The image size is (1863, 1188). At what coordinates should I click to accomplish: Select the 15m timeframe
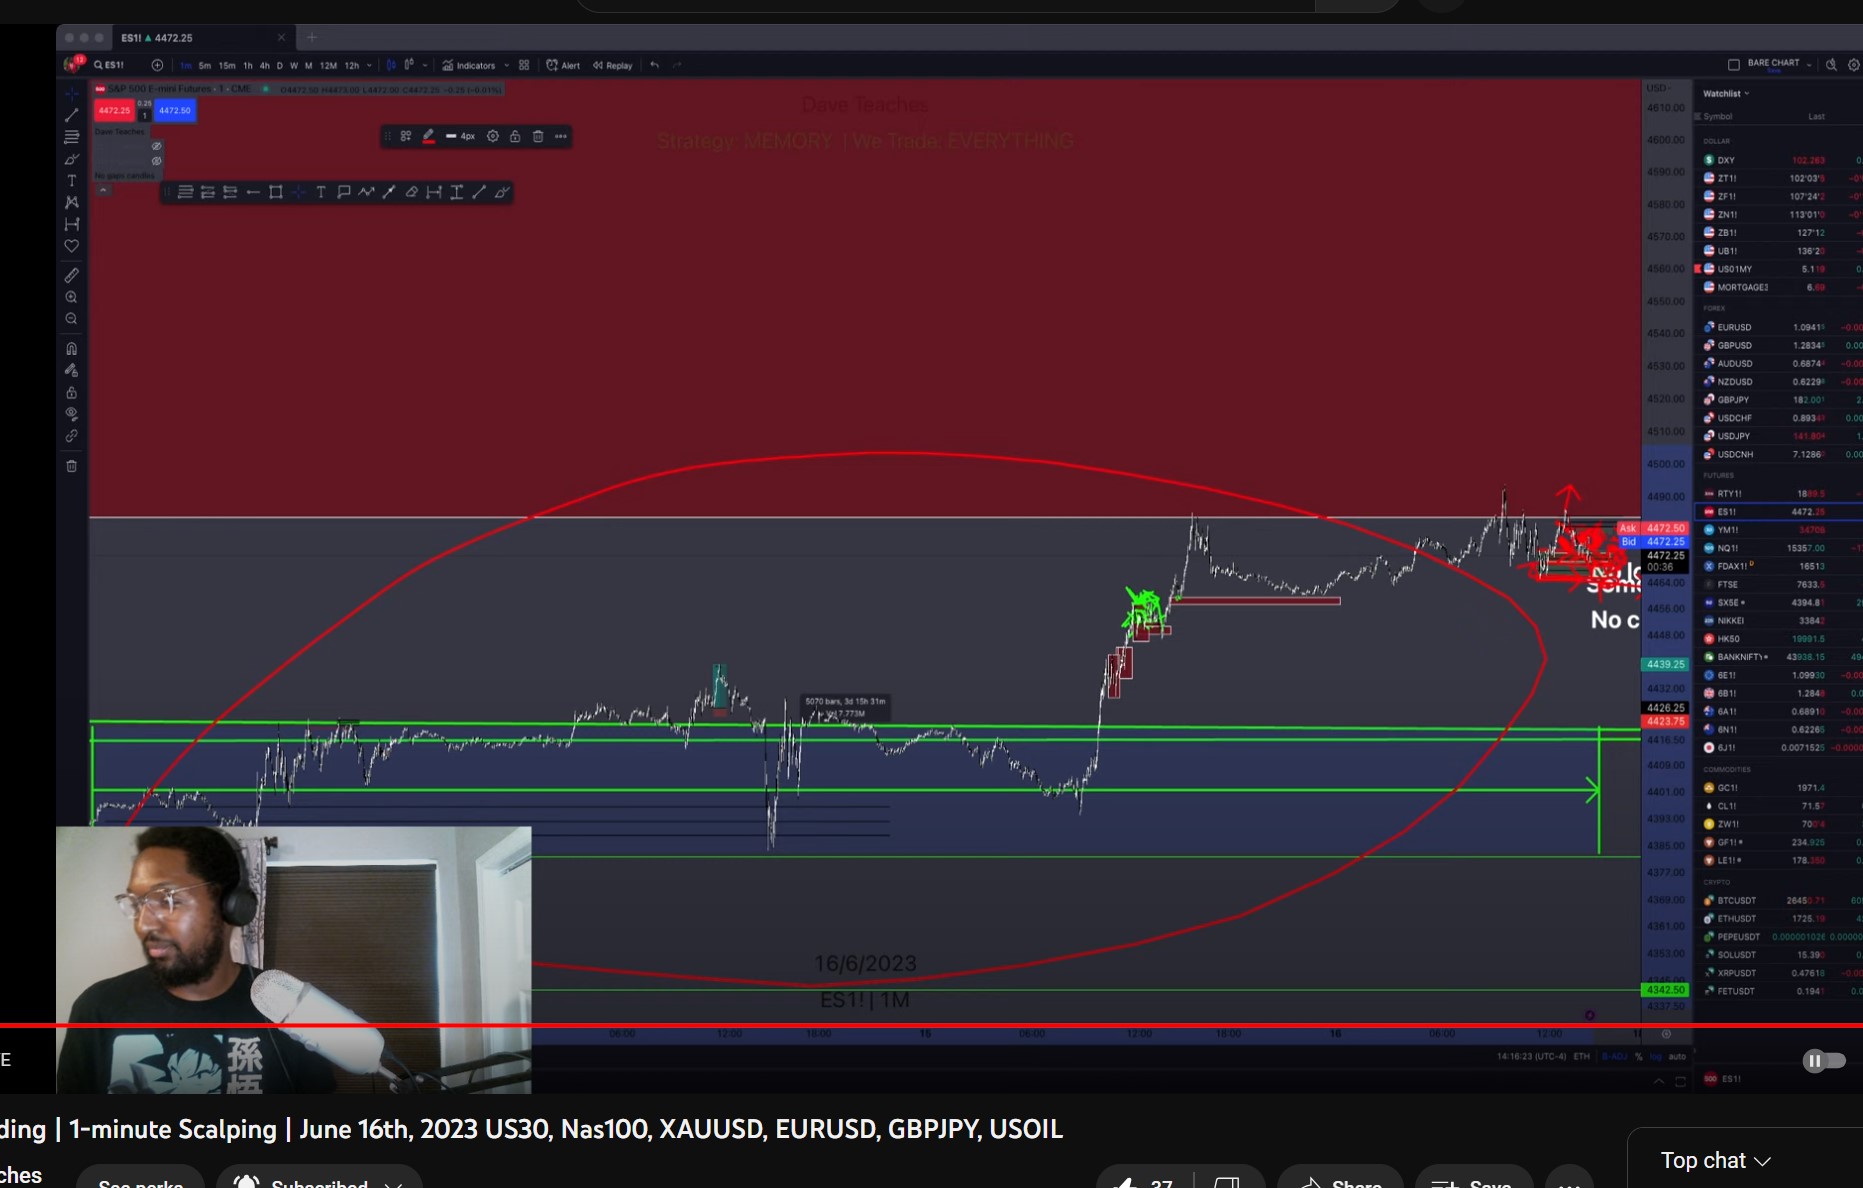click(227, 65)
